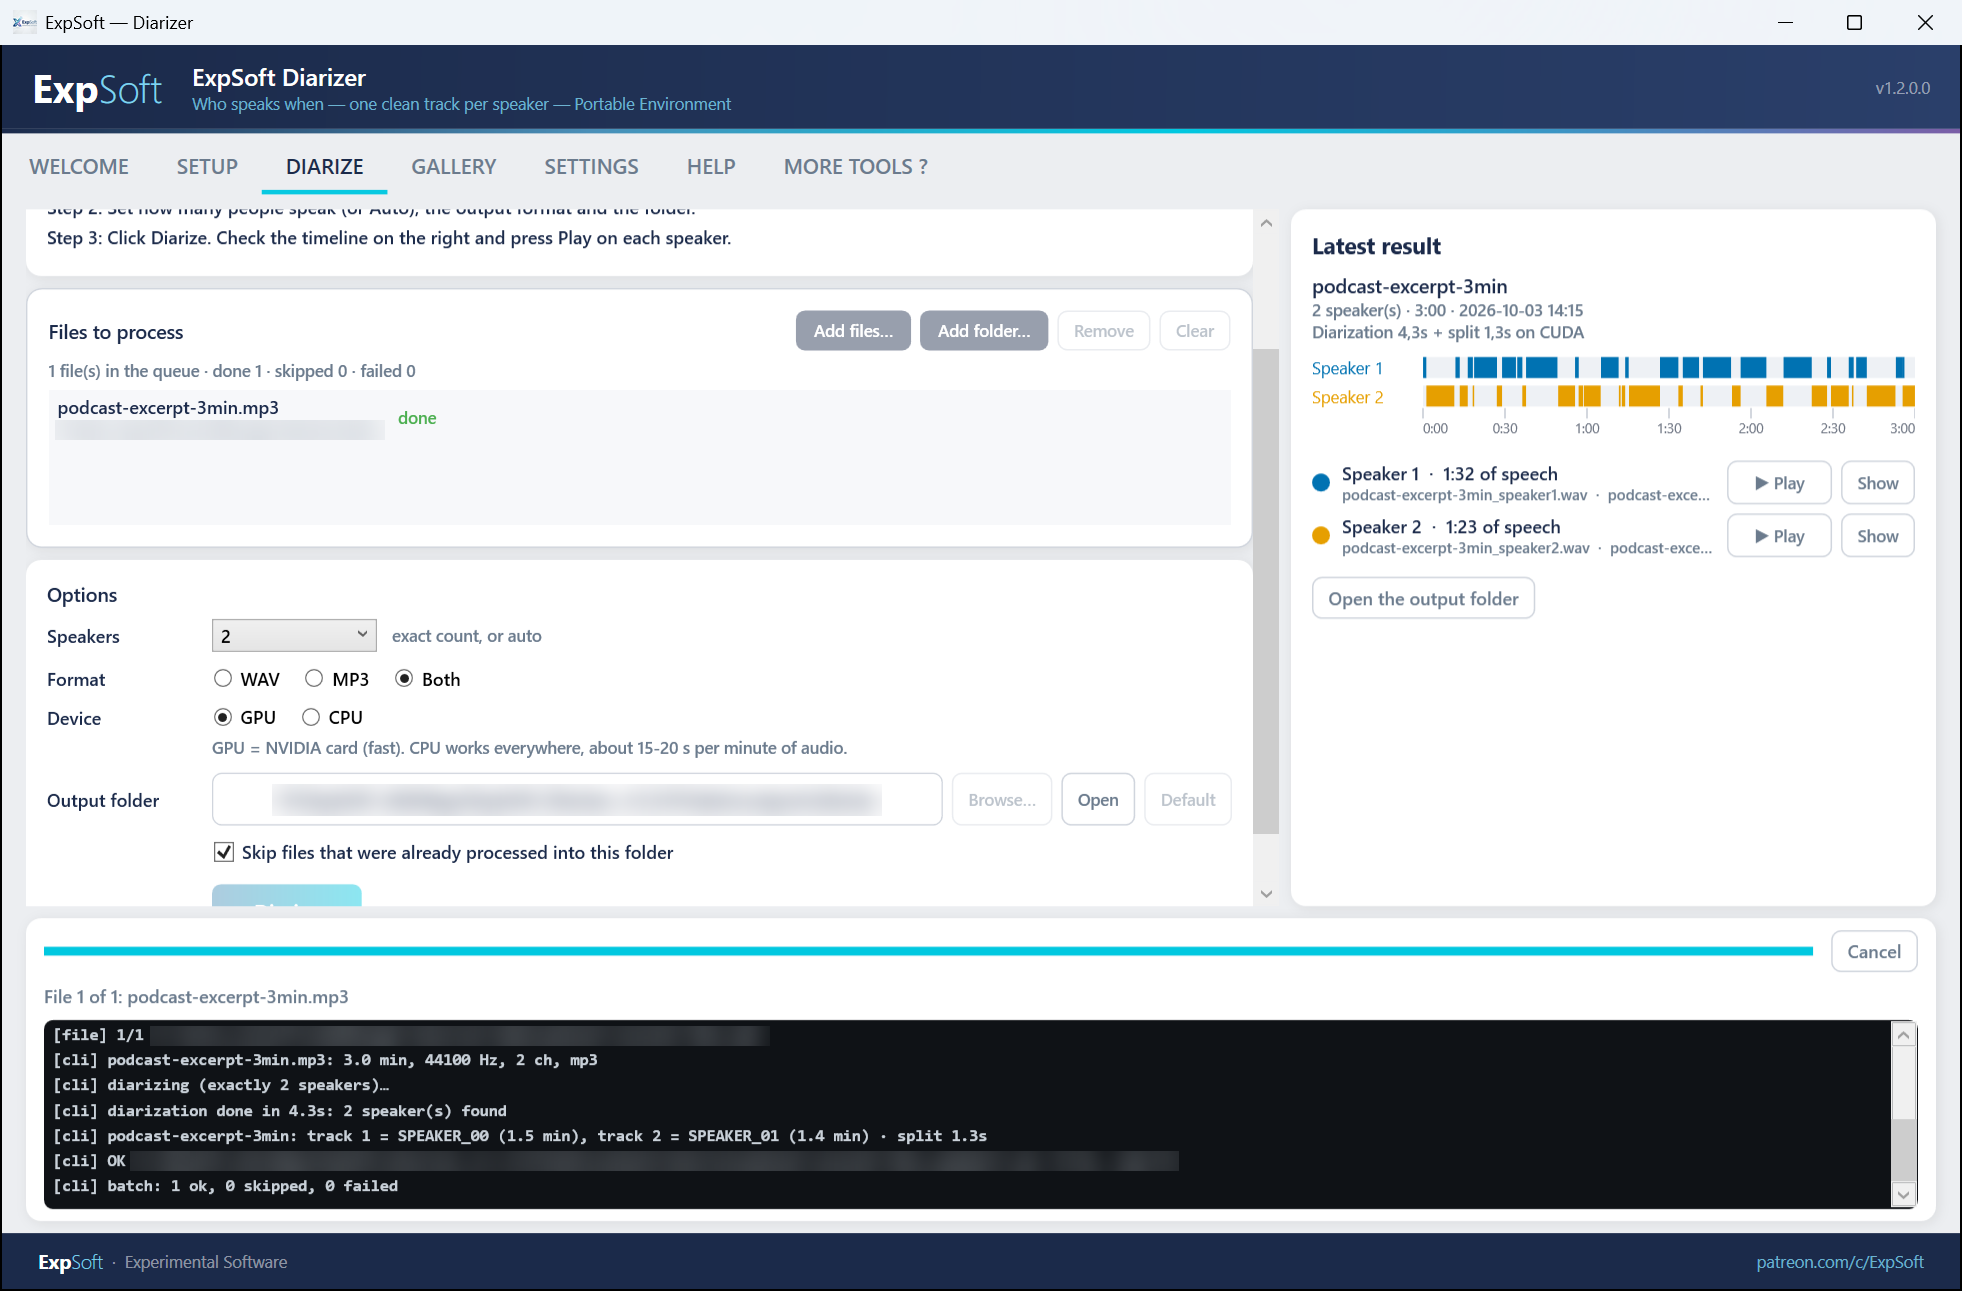Viewport: 1962px width, 1291px height.
Task: Click the Add folder... button
Action: [x=984, y=331]
